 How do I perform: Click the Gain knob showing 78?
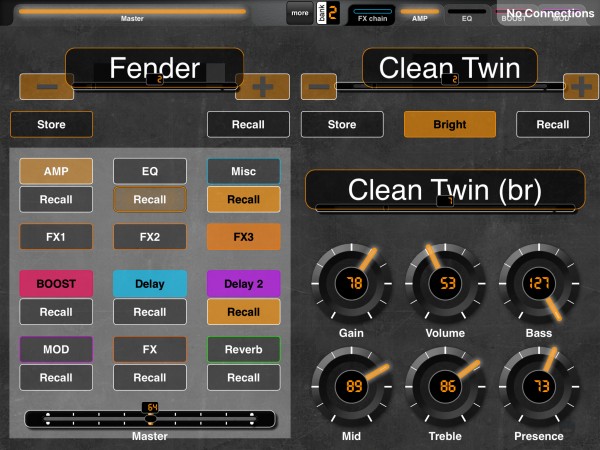(351, 284)
